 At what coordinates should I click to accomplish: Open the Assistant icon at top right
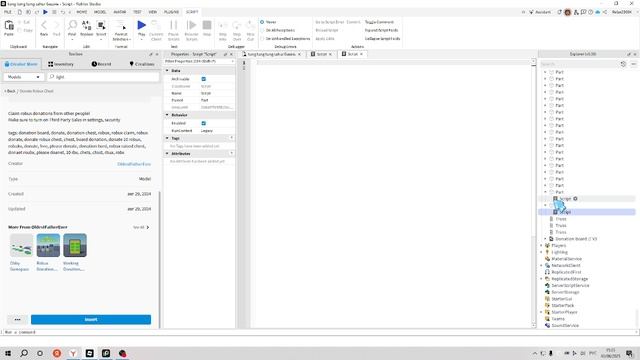pyautogui.click(x=540, y=12)
